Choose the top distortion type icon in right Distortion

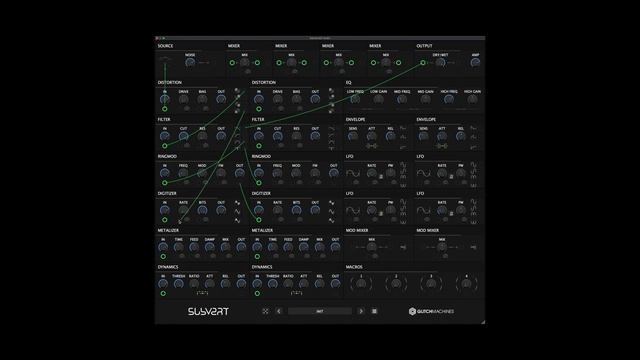pos(331,90)
